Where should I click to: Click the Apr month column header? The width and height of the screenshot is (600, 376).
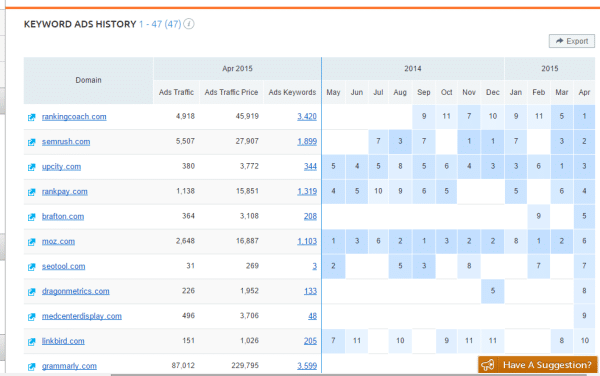click(x=584, y=92)
